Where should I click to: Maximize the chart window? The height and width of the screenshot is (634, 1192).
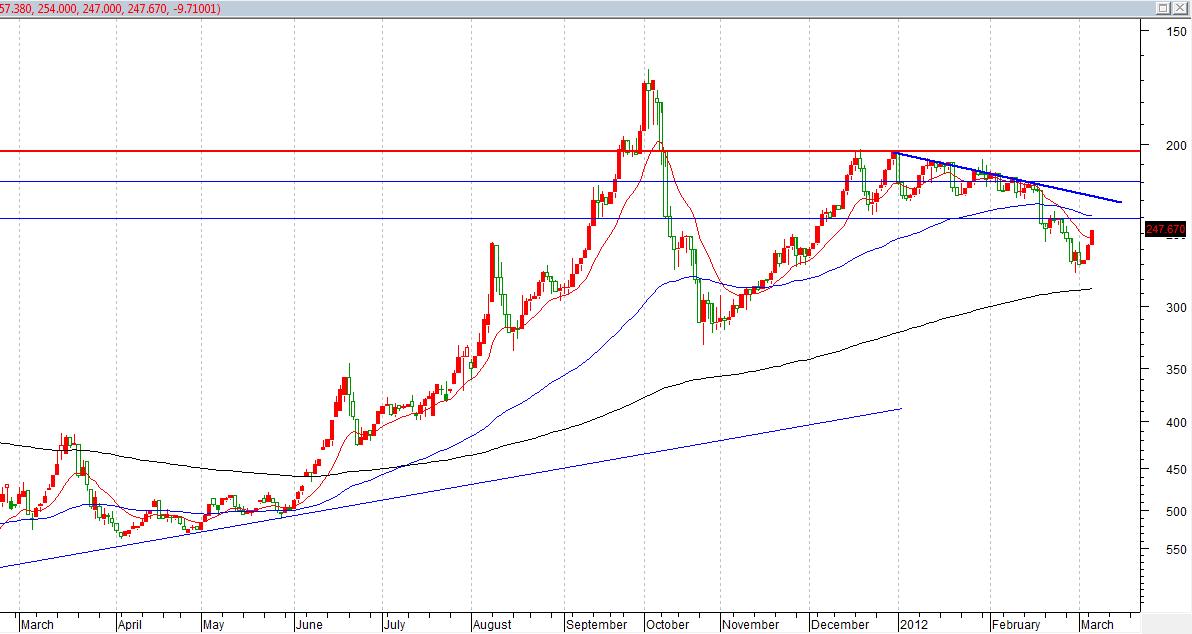[x=1163, y=8]
